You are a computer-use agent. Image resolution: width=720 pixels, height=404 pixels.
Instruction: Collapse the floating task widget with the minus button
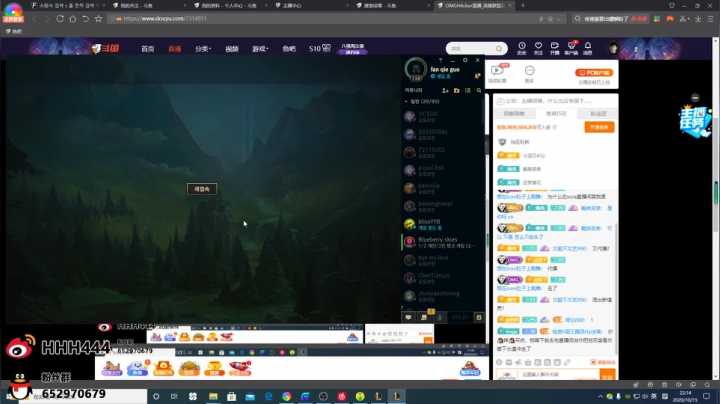point(695,98)
